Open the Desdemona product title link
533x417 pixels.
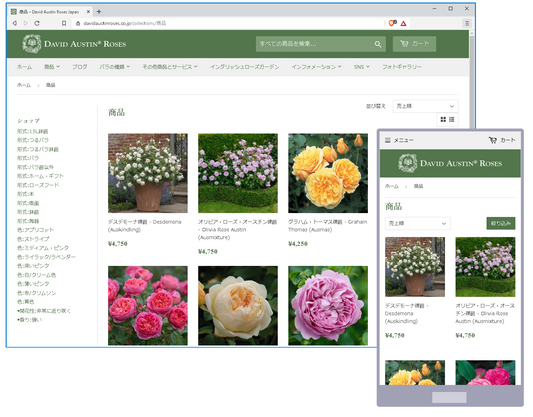(x=144, y=226)
